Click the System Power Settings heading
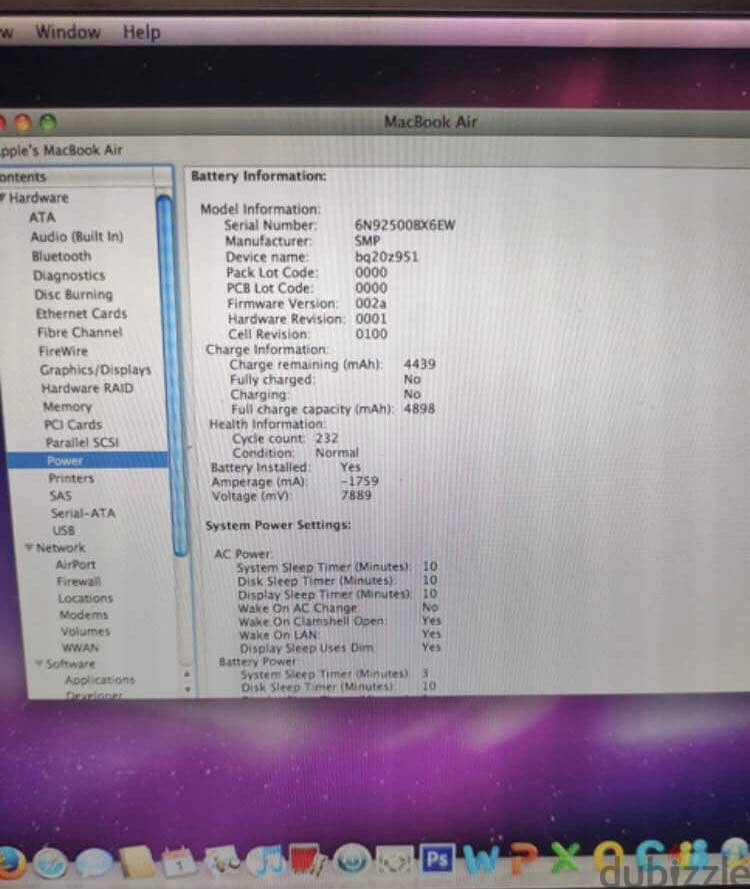The image size is (750, 889). pyautogui.click(x=278, y=525)
